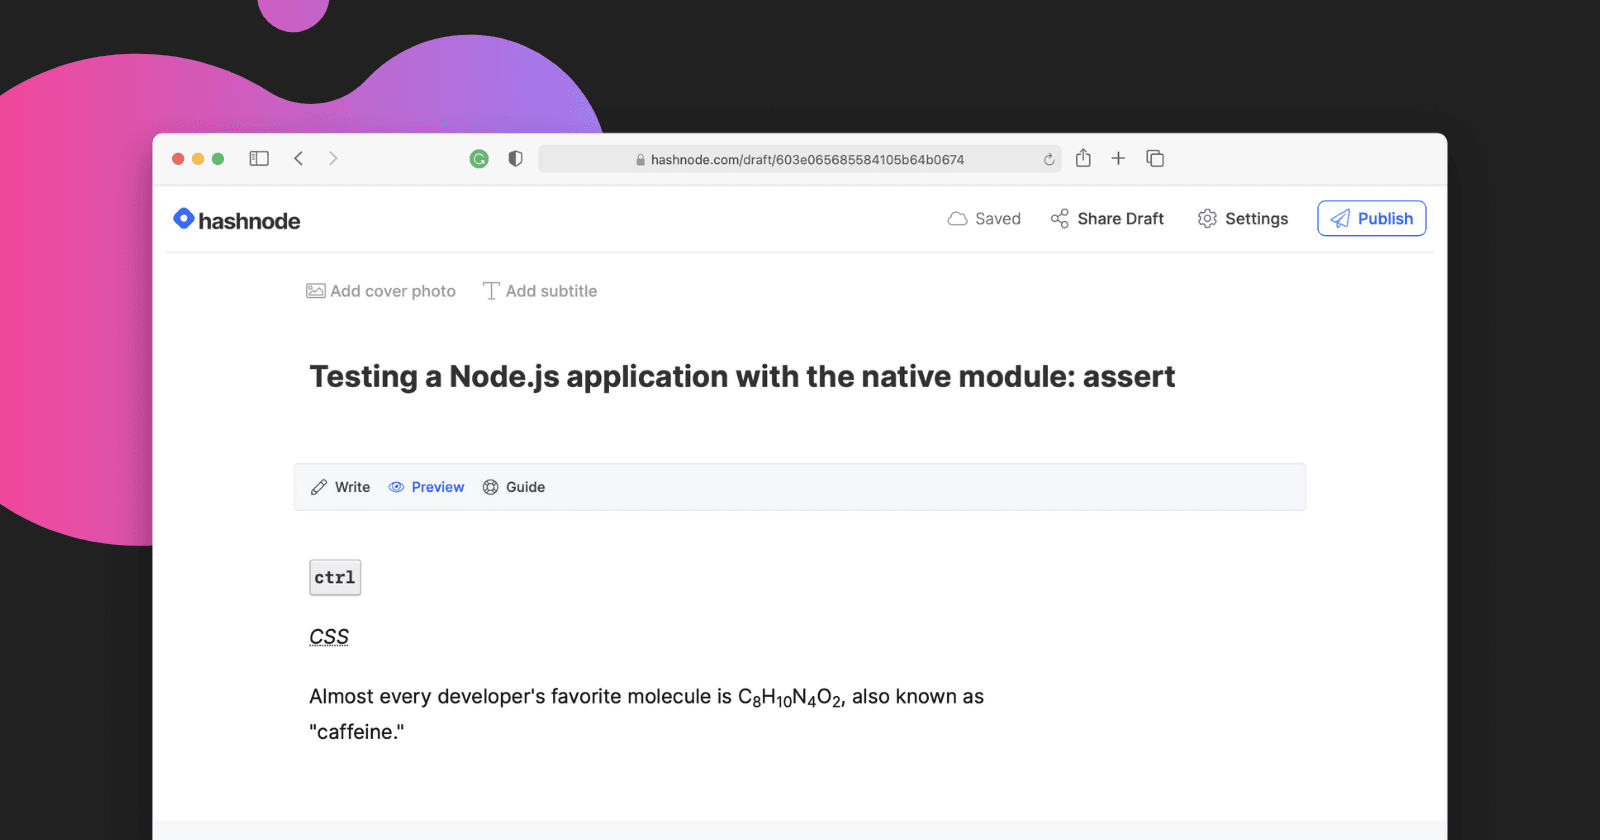Click the privacy shield icon

point(515,159)
